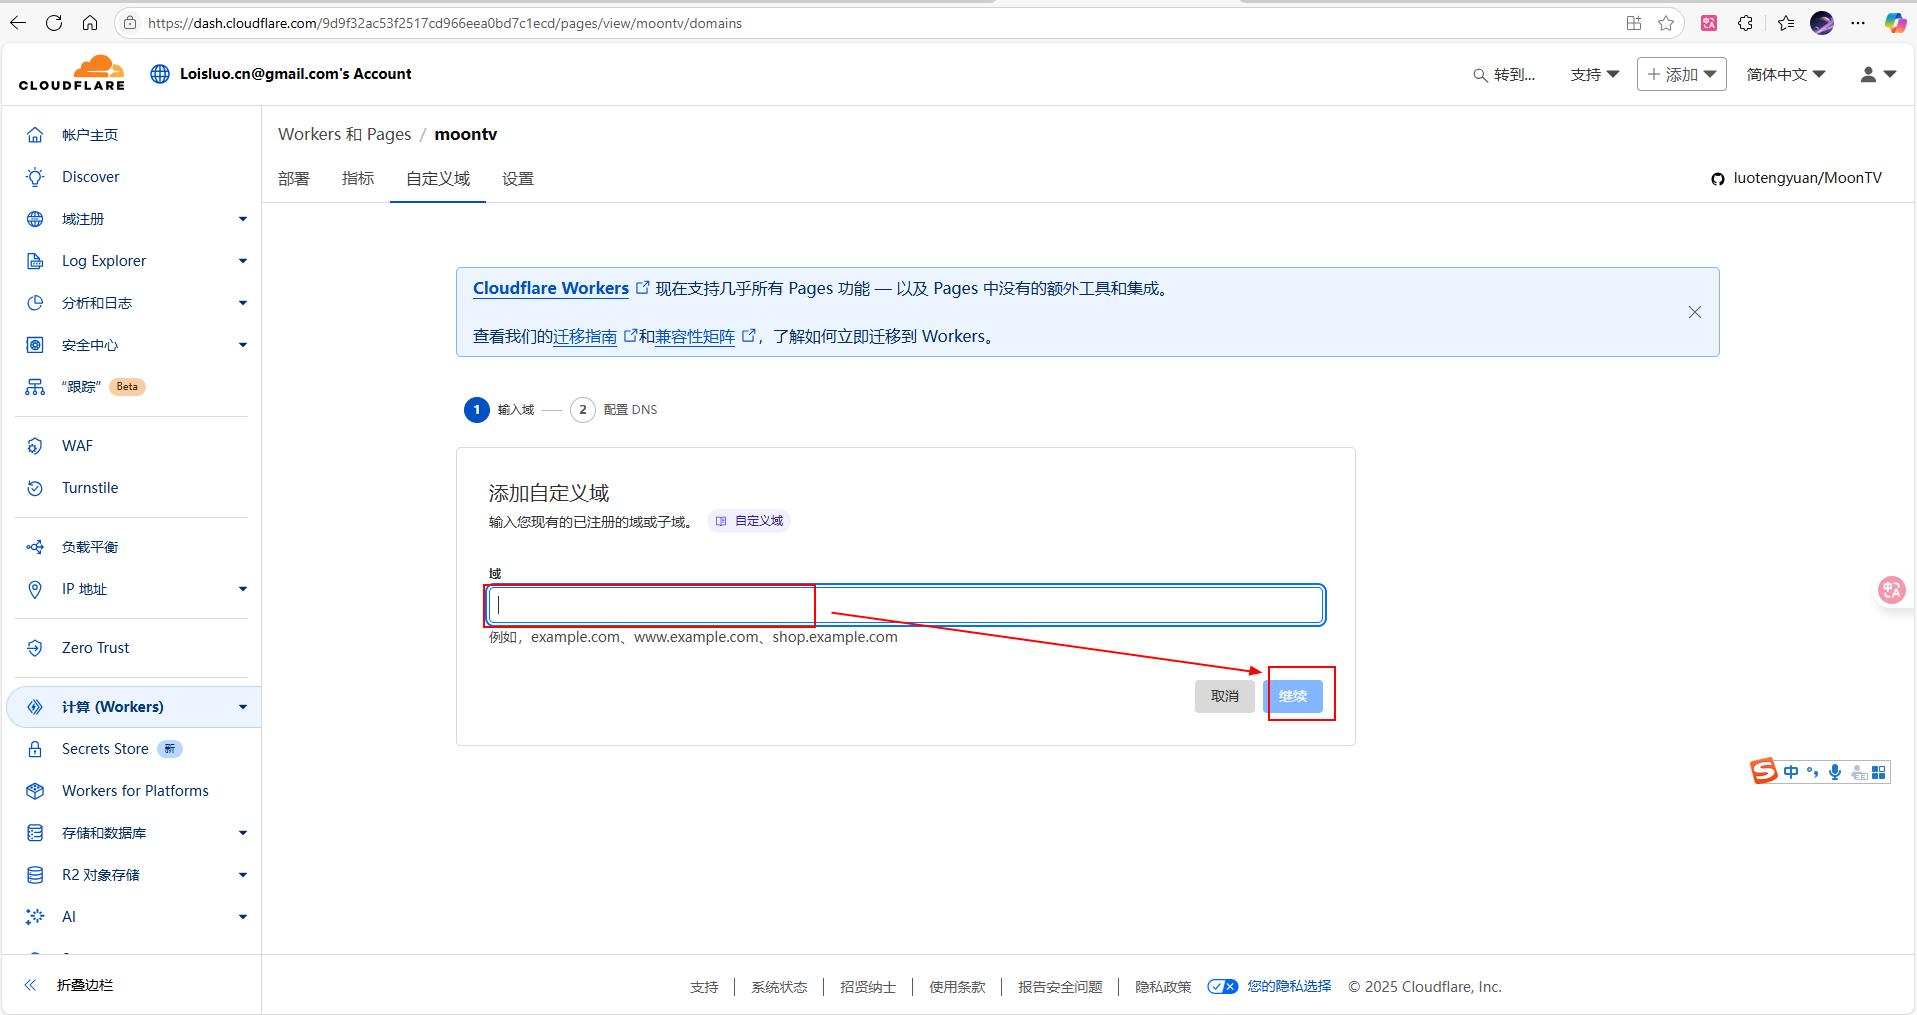Click the Cloudflare logo
1917x1015 pixels.
point(72,73)
